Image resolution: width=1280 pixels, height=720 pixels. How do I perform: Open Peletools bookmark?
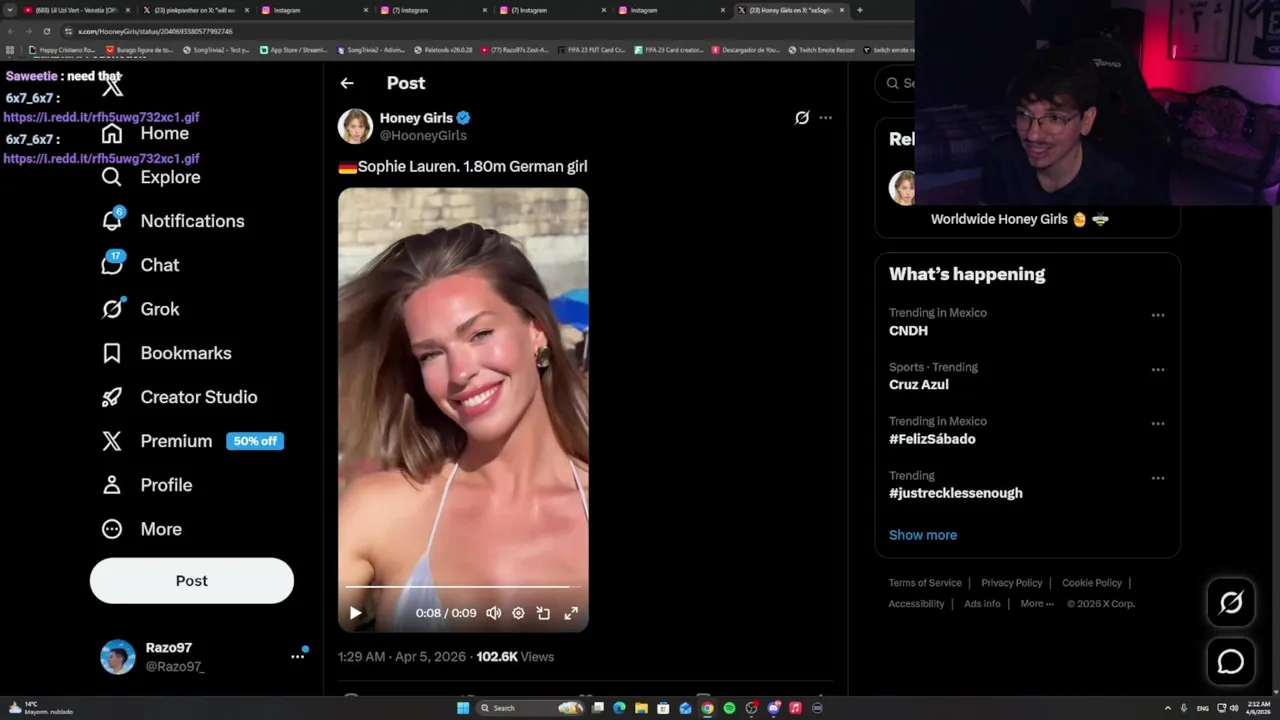(442, 50)
